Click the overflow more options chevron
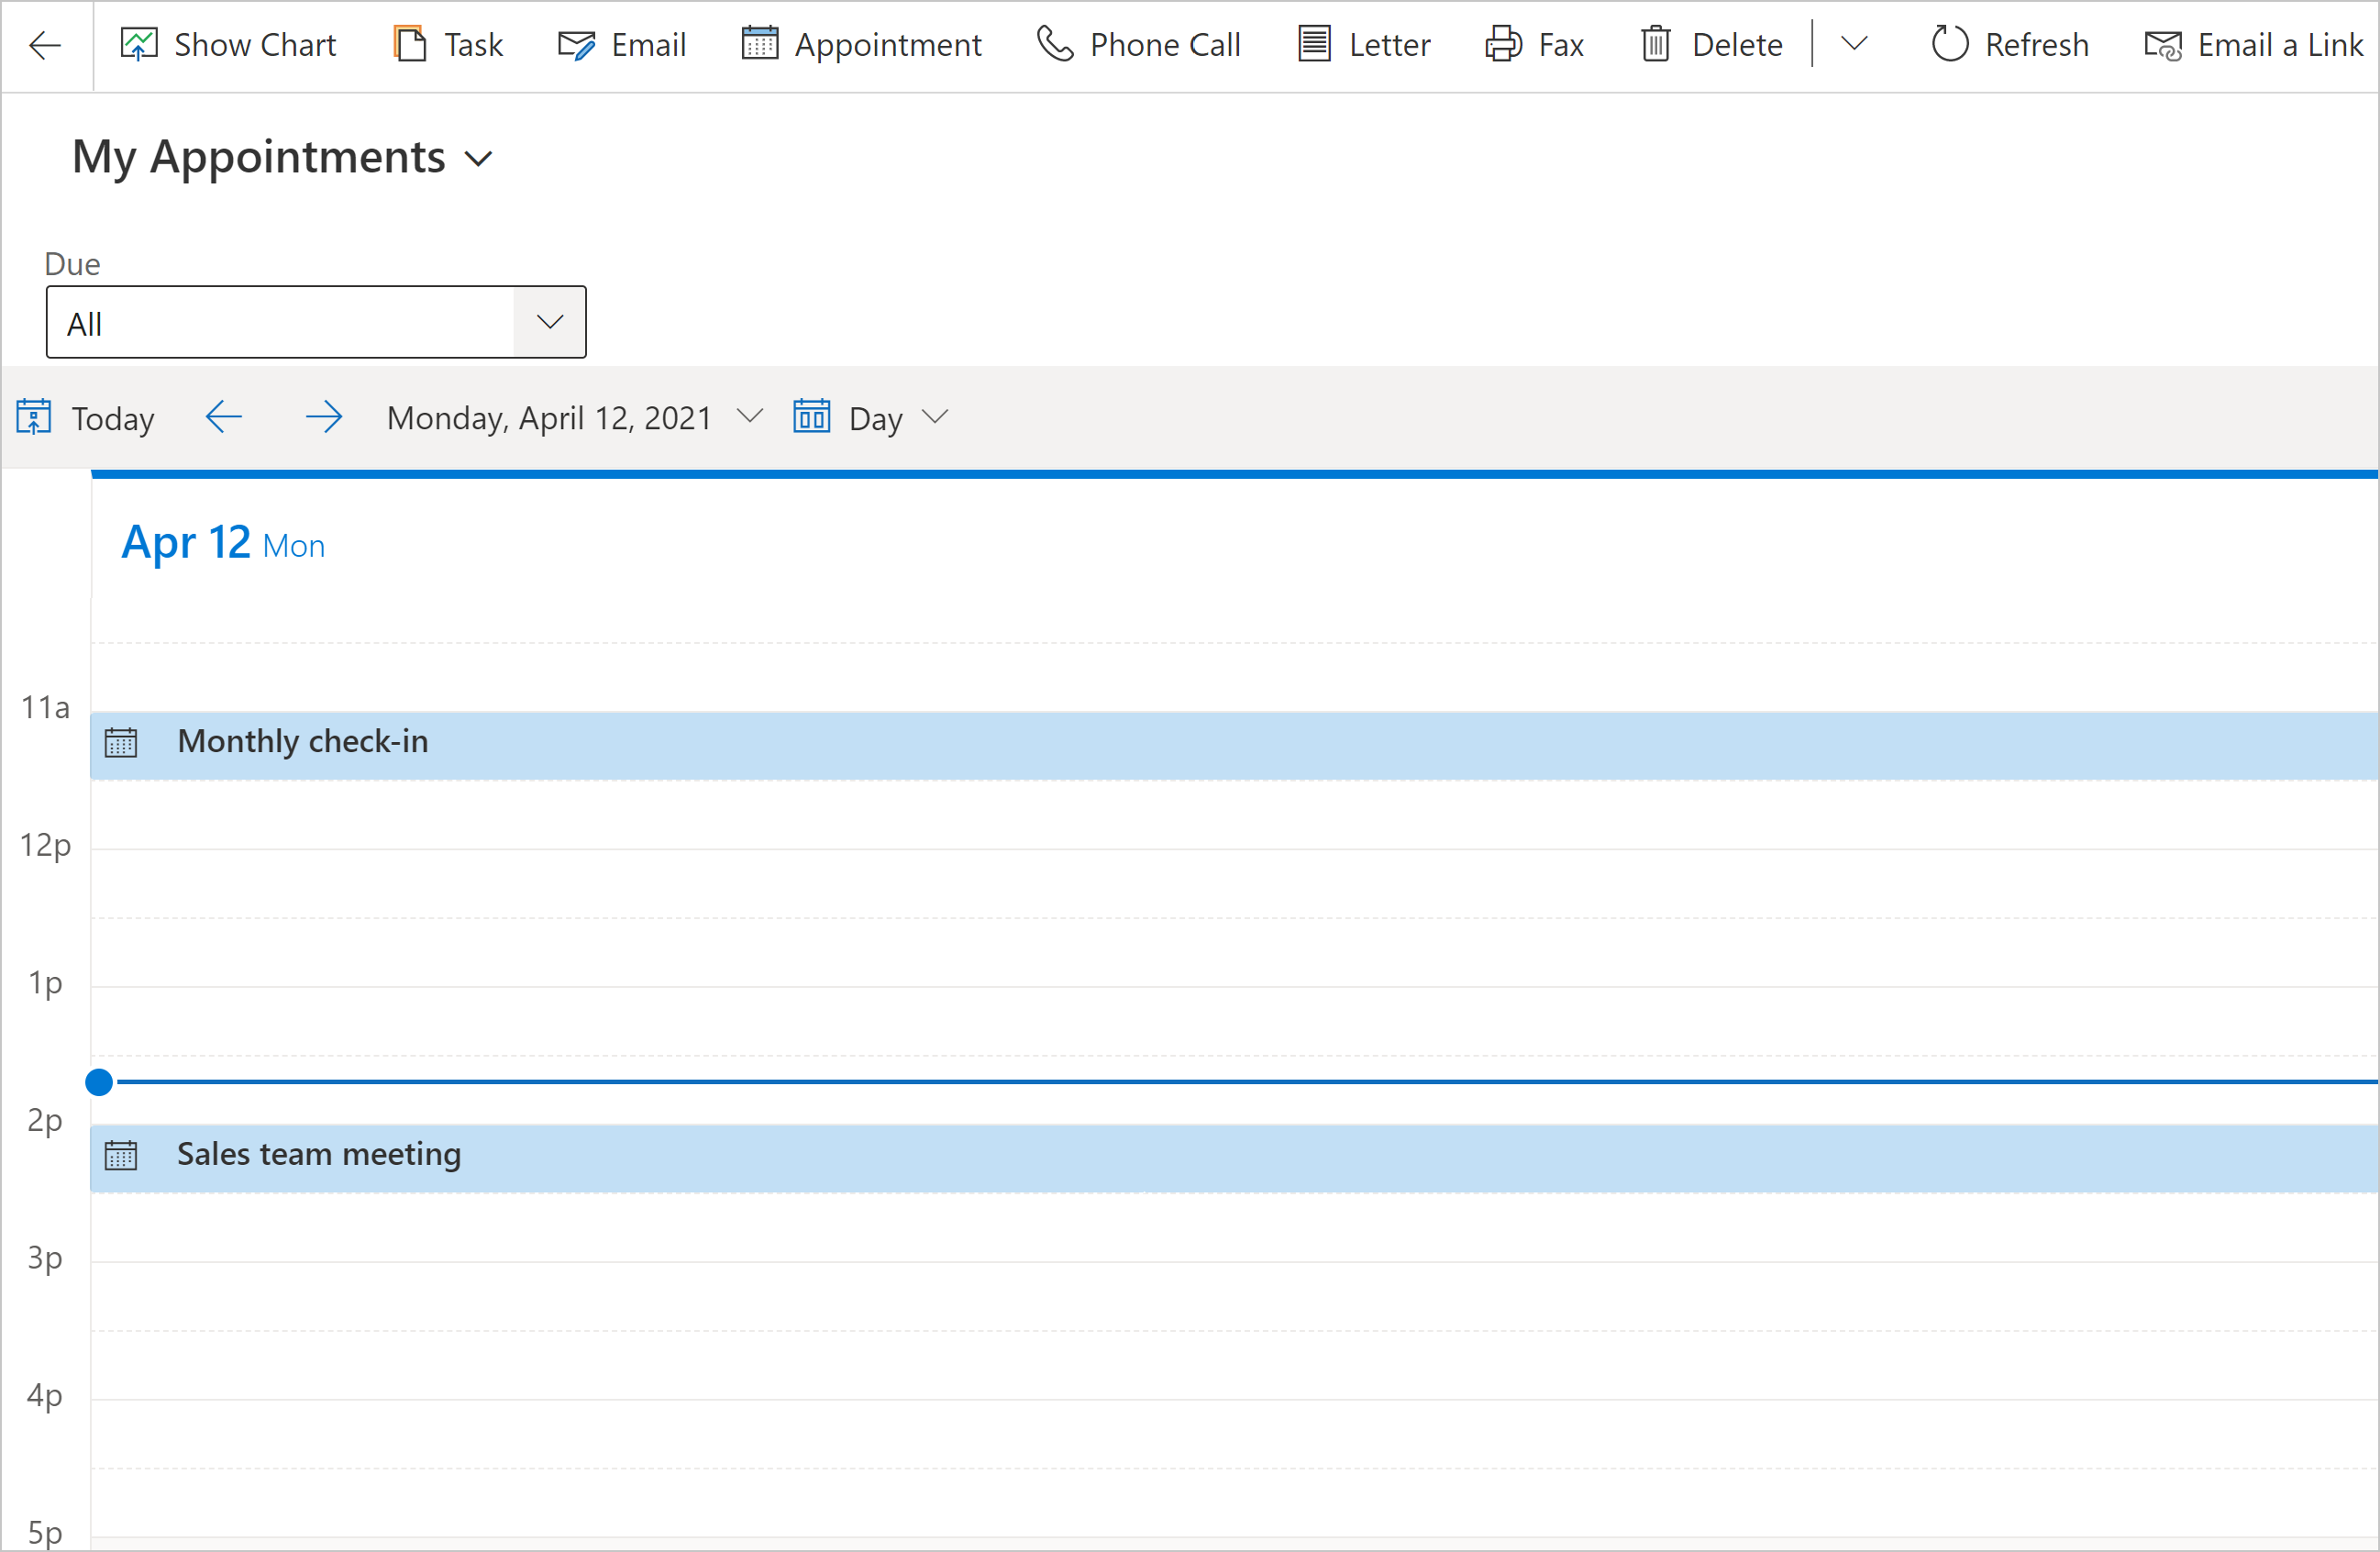This screenshot has height=1552, width=2380. [1853, 45]
